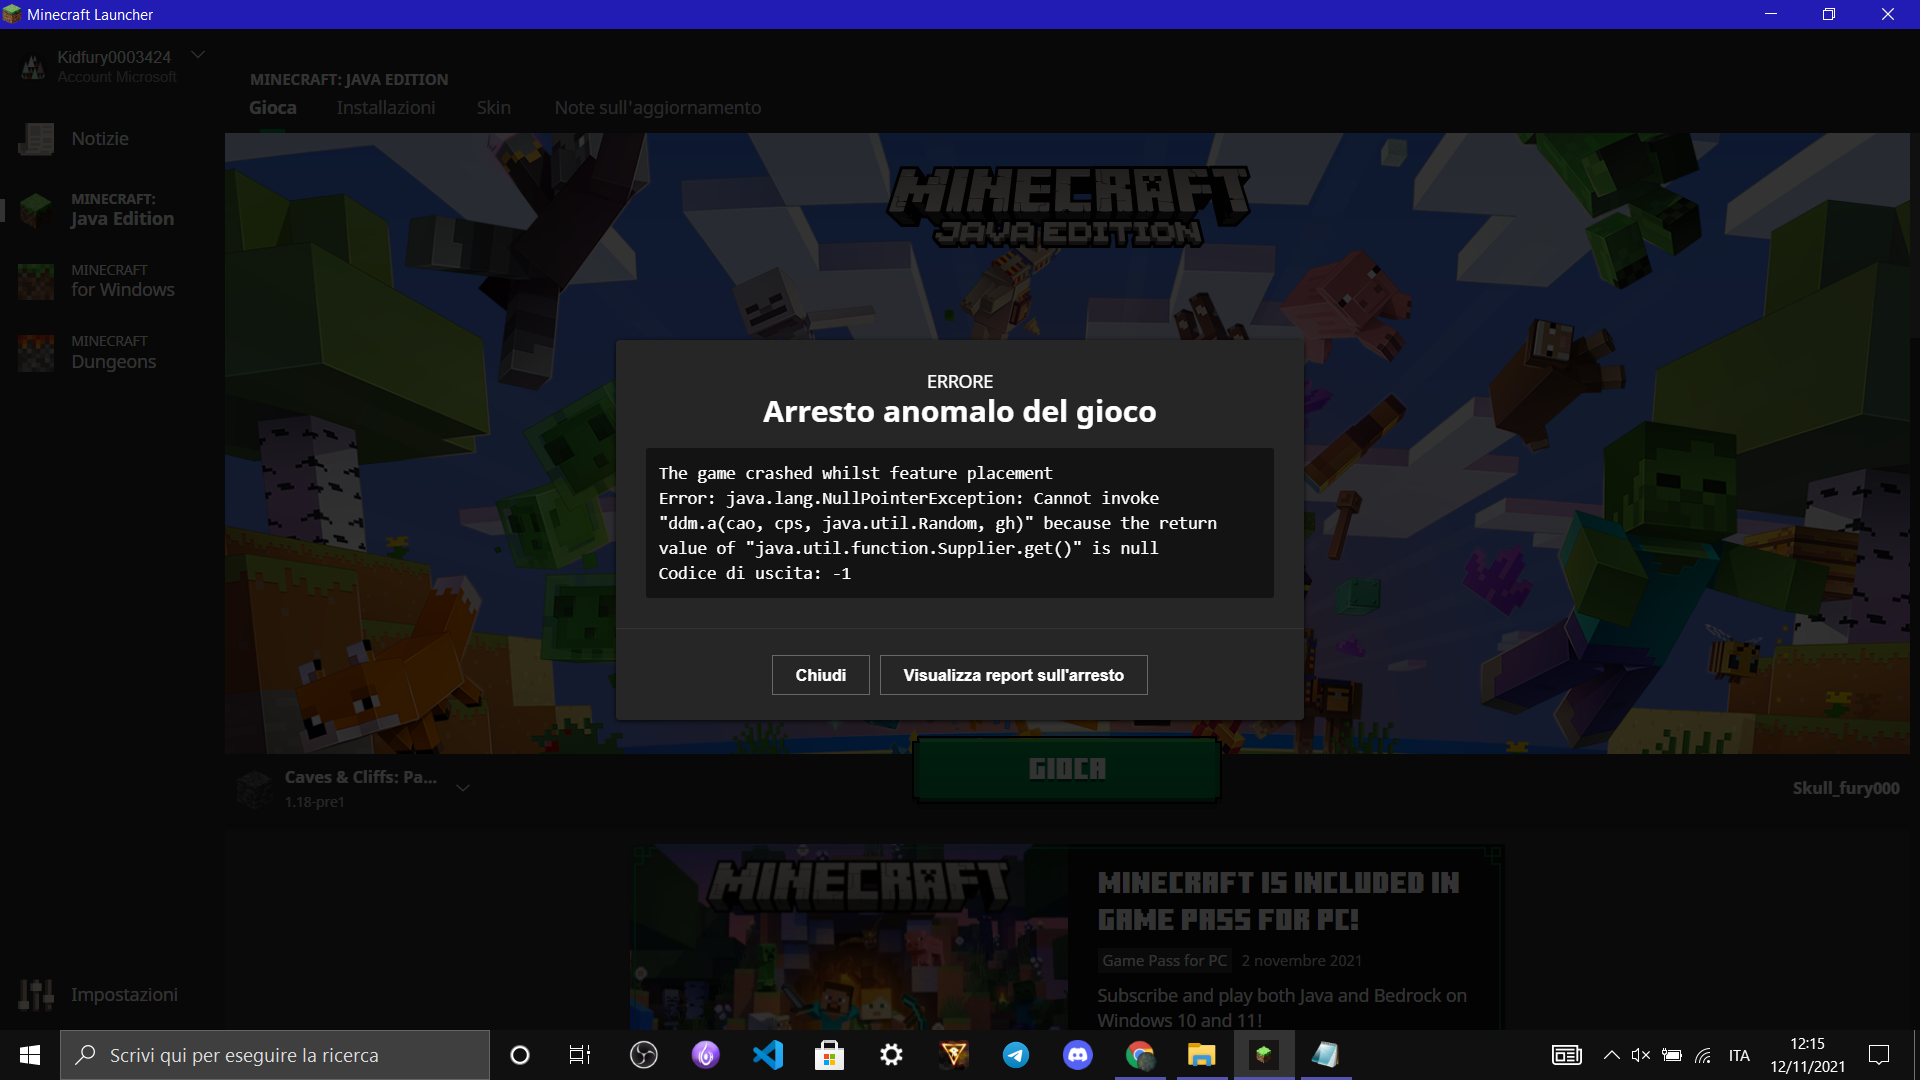Switch to the Installazioni tab
This screenshot has height=1080, width=1920.
click(386, 108)
